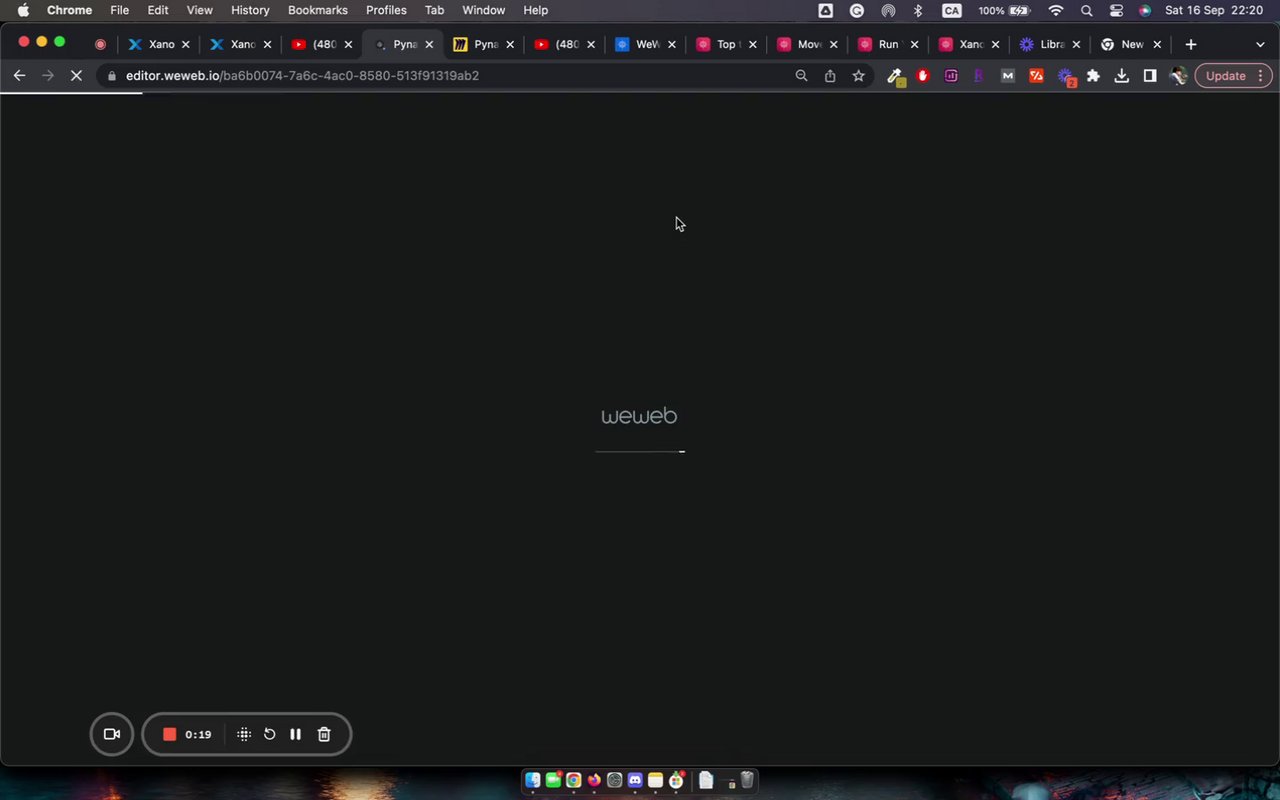Open the drawing tools grid icon
1280x800 pixels.
pos(244,734)
